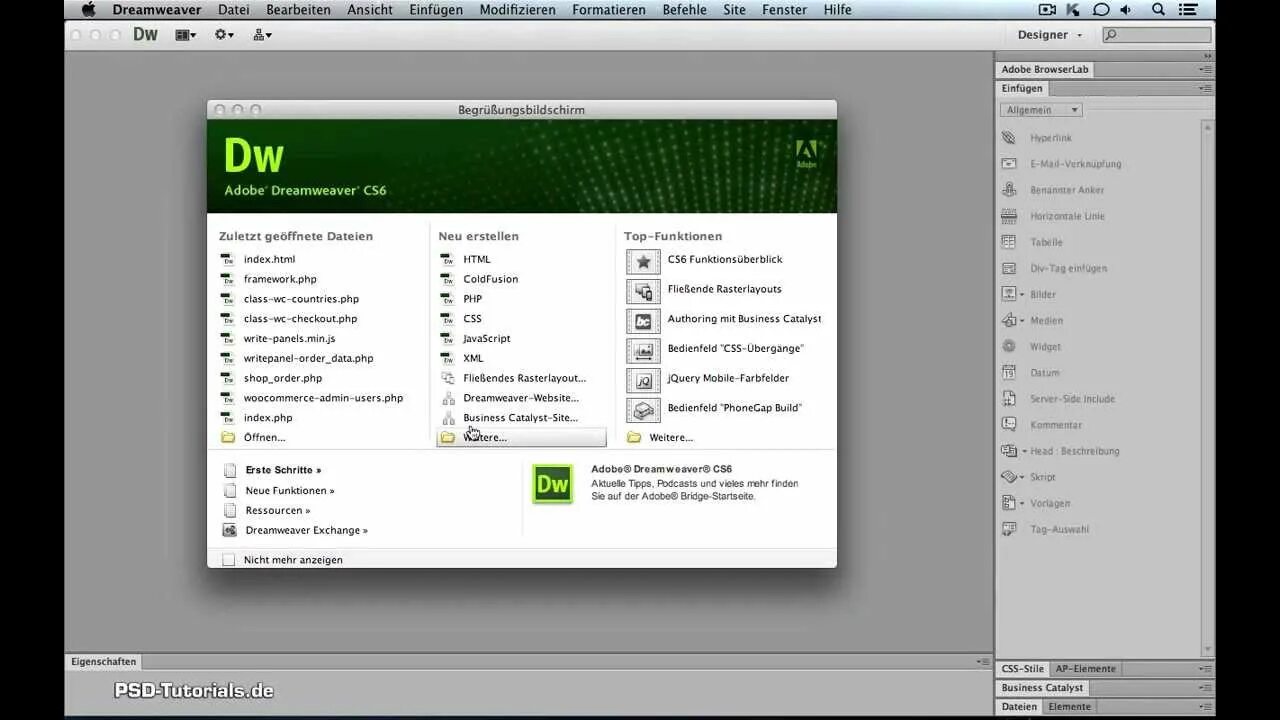The image size is (1280, 720).
Task: Open the Befehle menu
Action: click(x=684, y=9)
